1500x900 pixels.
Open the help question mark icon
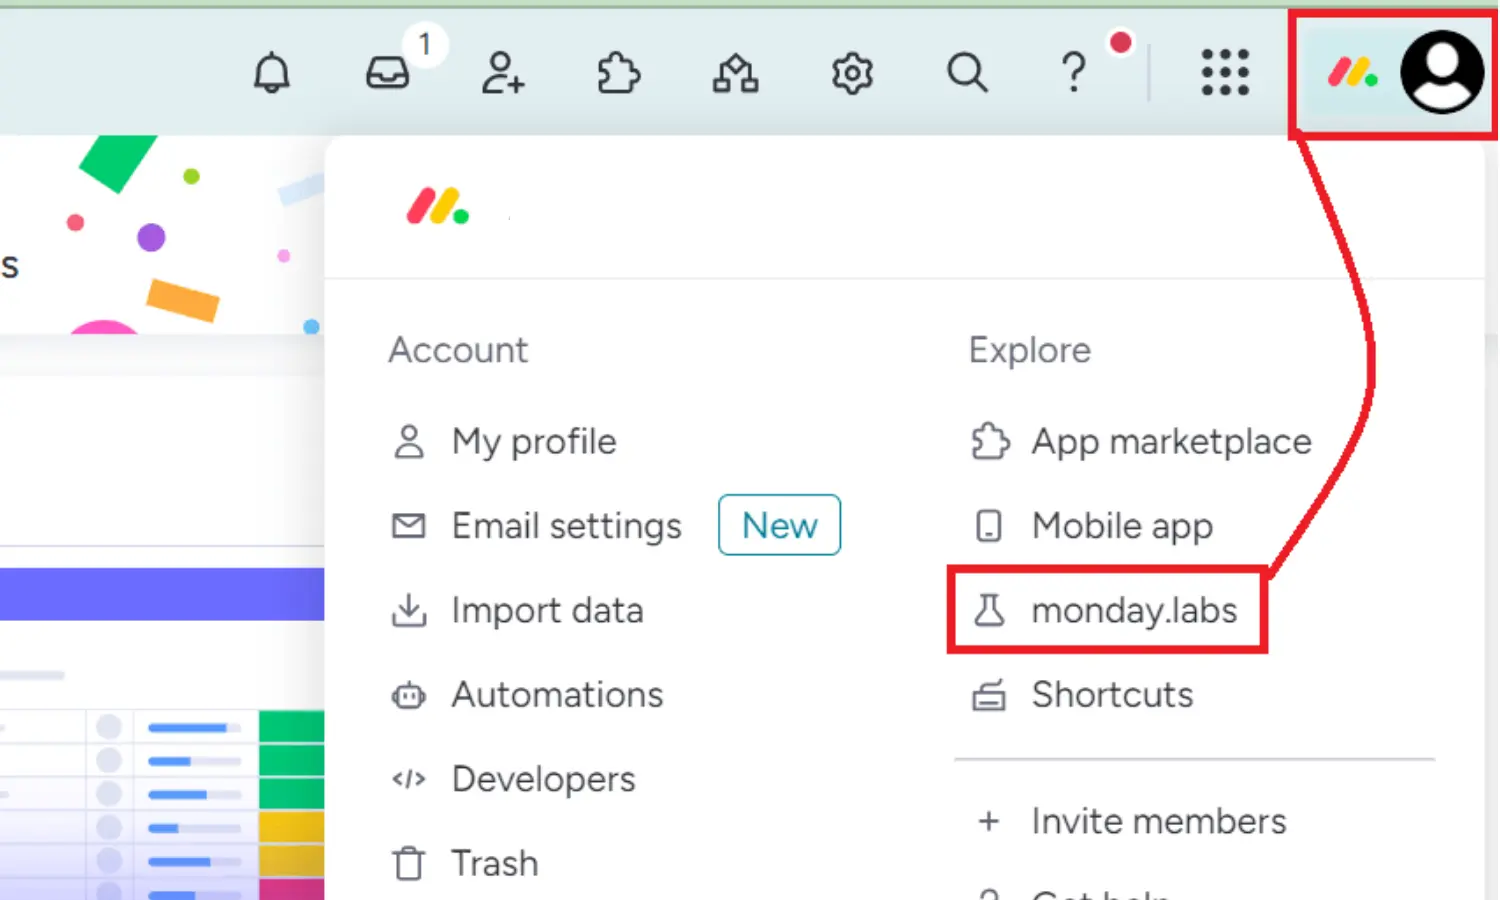(x=1073, y=73)
